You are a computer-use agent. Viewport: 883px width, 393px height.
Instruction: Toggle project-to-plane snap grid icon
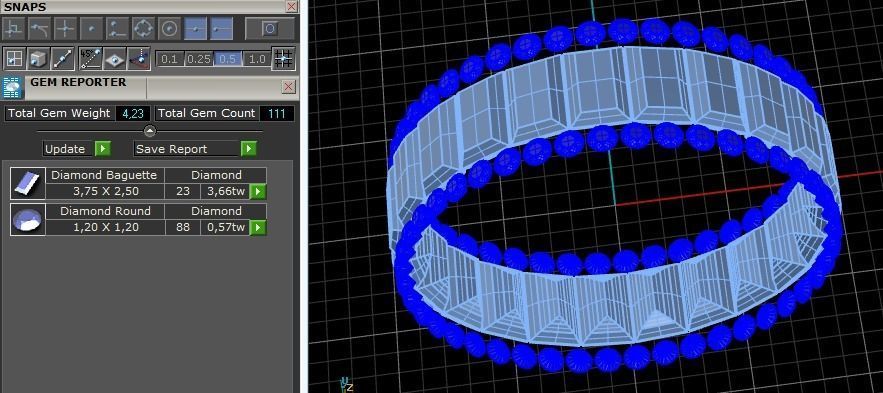(14, 59)
